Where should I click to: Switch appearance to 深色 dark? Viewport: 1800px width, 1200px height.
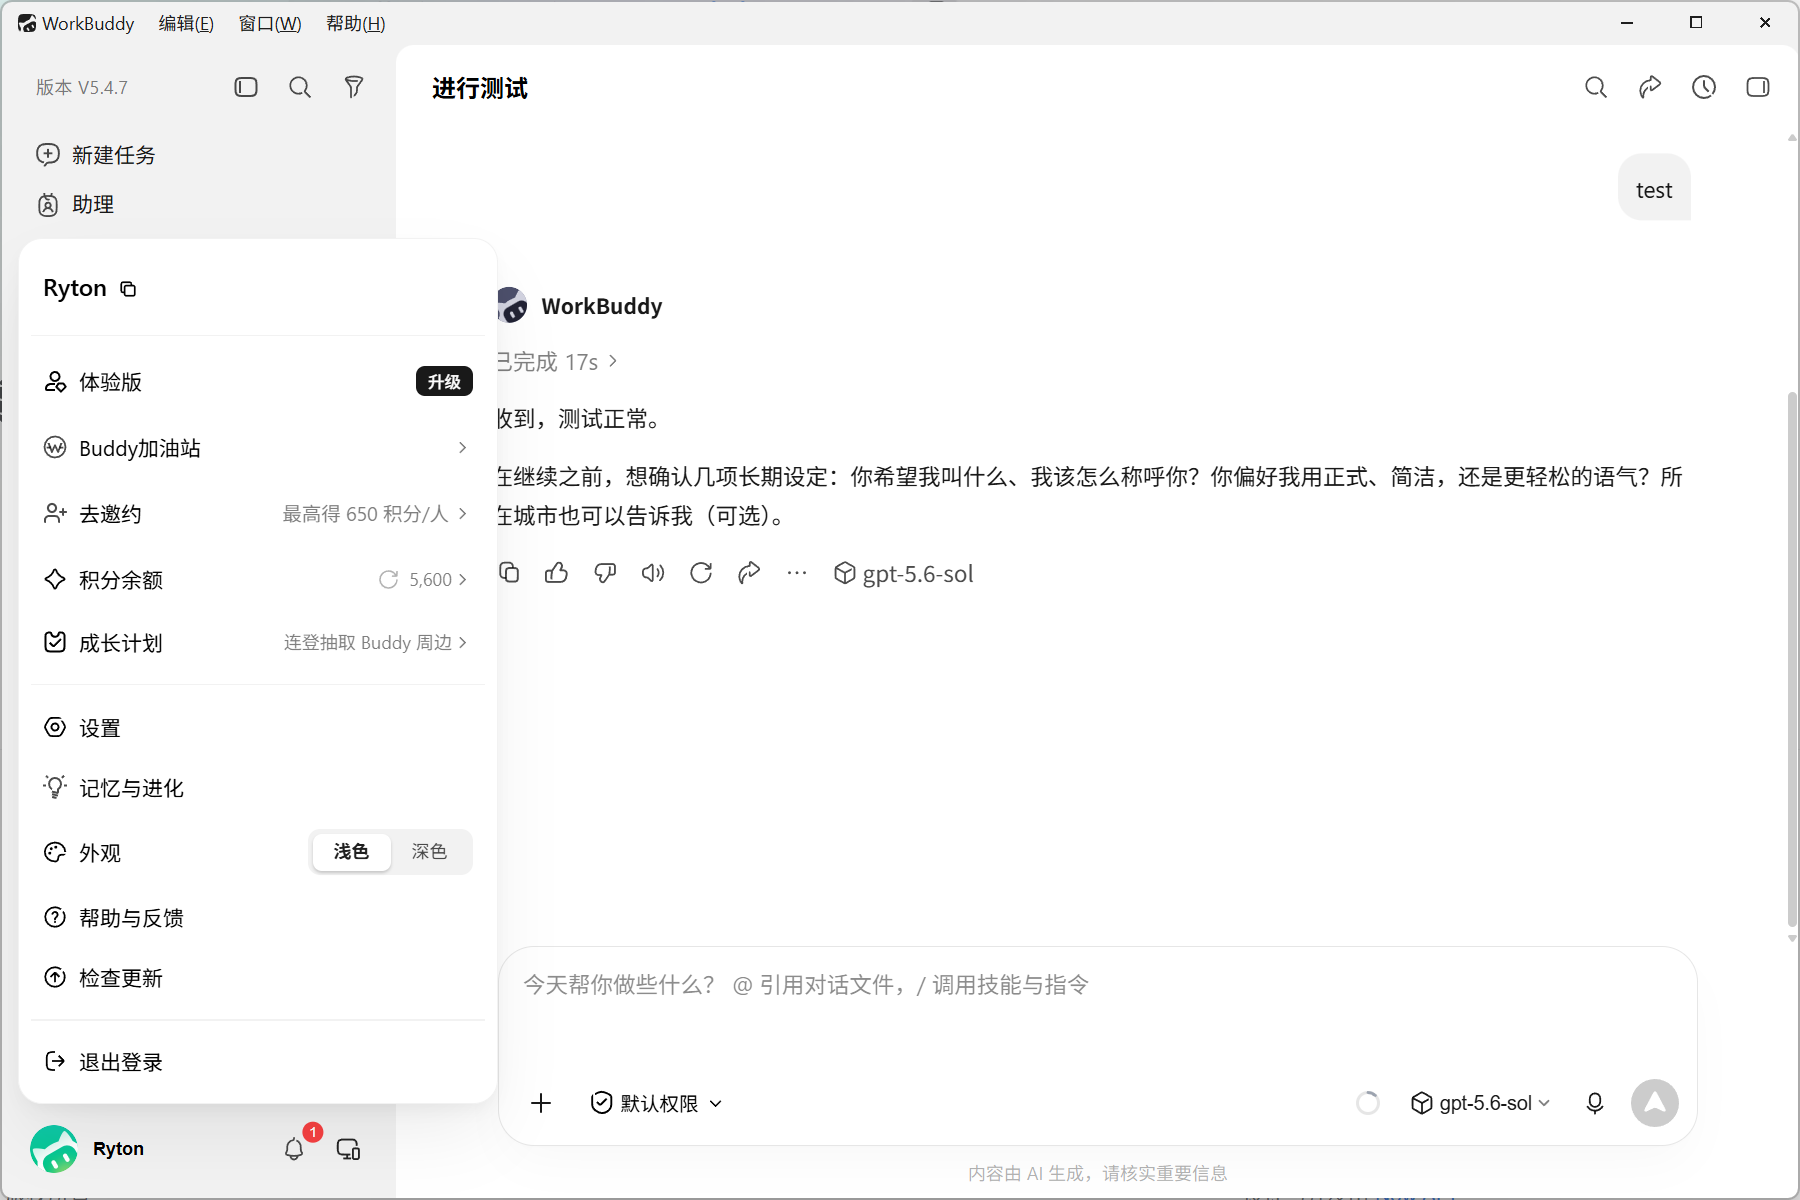pyautogui.click(x=429, y=852)
